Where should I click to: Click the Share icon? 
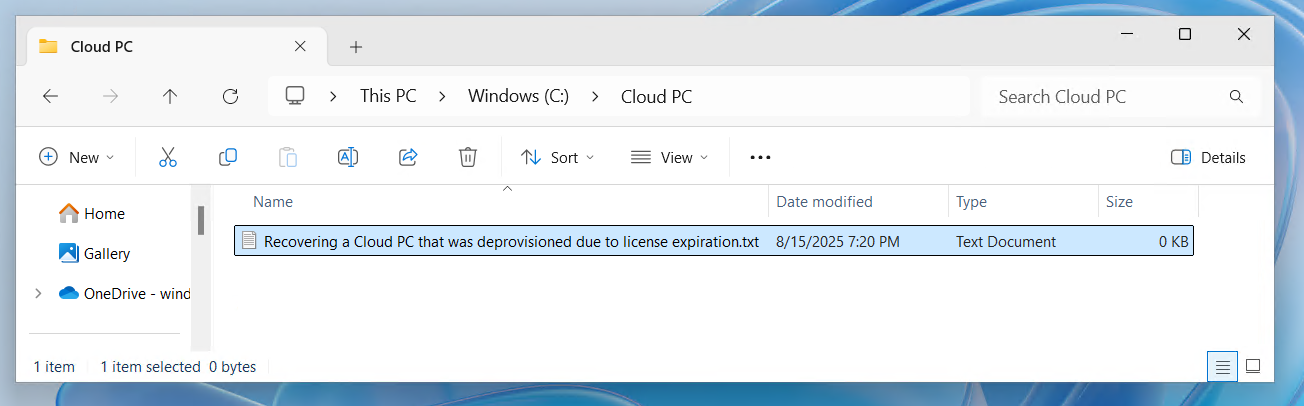(408, 157)
